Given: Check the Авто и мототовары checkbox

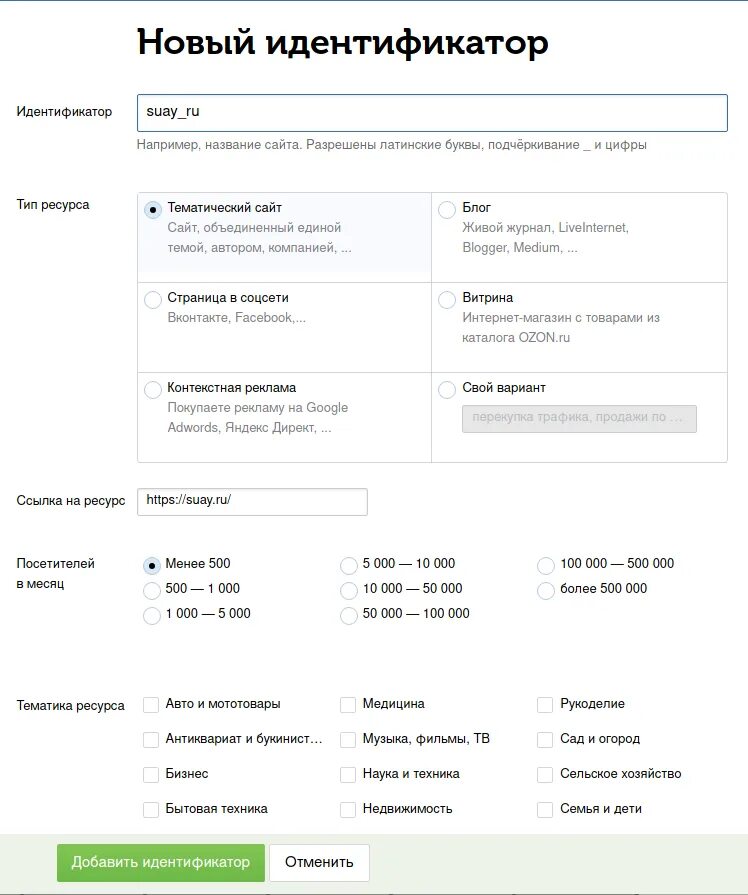Looking at the screenshot, I should [x=151, y=705].
